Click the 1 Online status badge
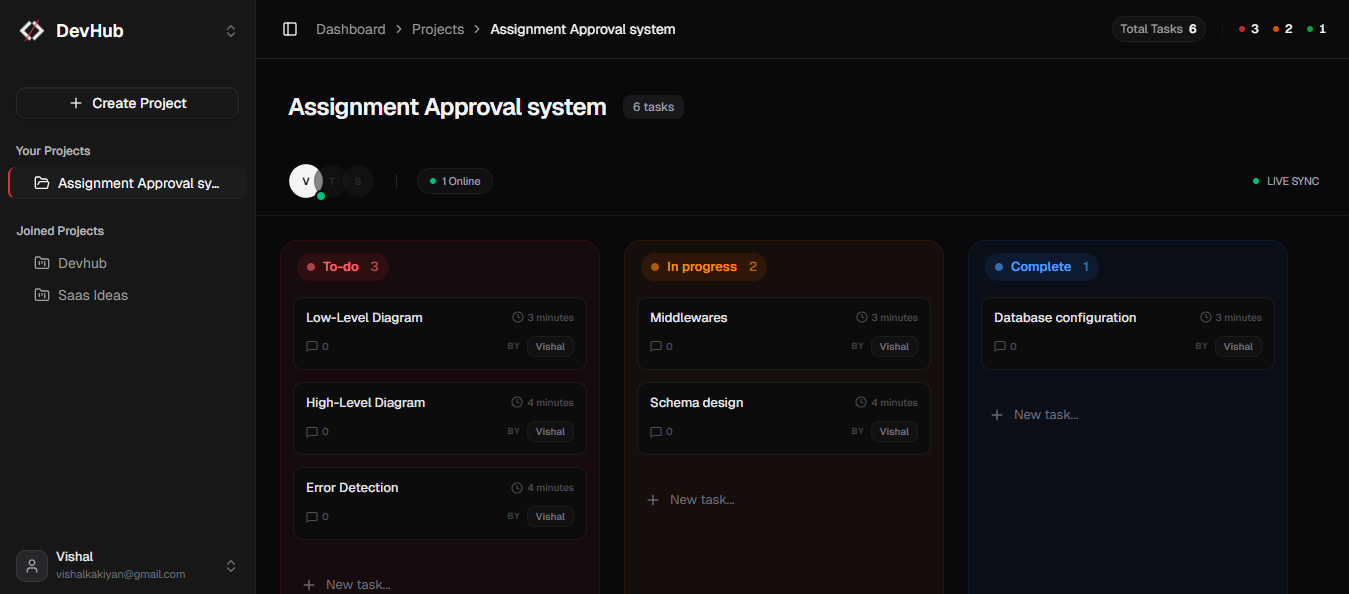This screenshot has height=594, width=1349. pyautogui.click(x=455, y=181)
